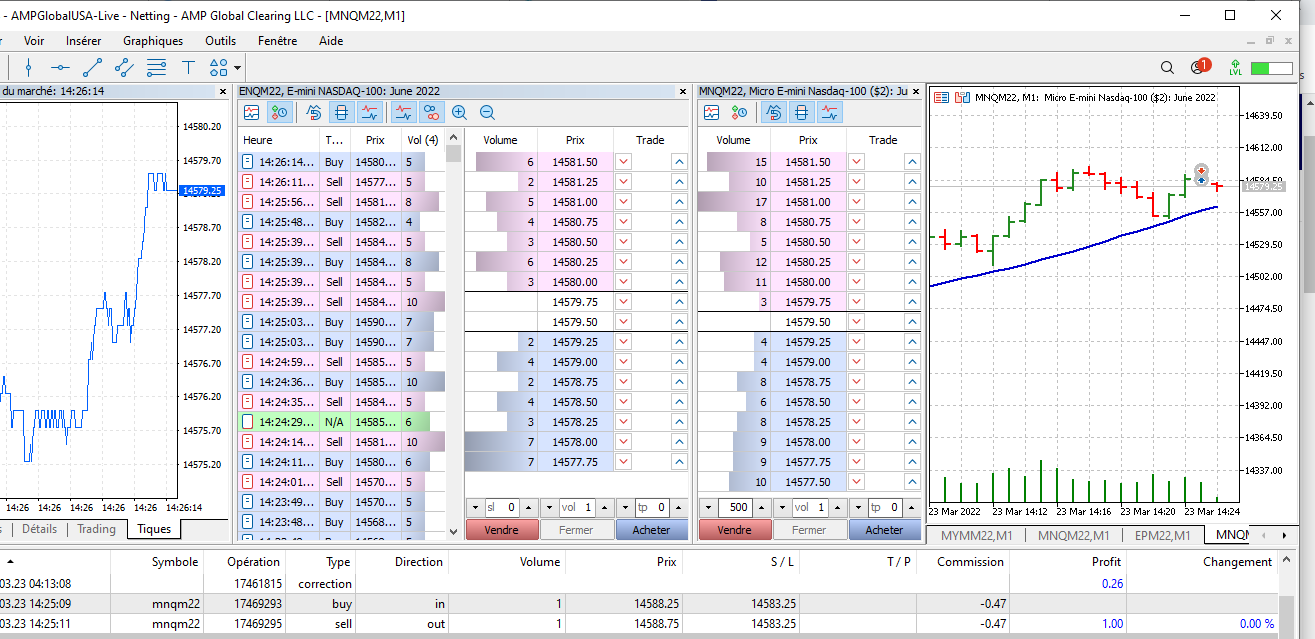Image resolution: width=1315 pixels, height=639 pixels.
Task: Click red down-chevron at 14581.50 in ENQM22
Action: [624, 162]
